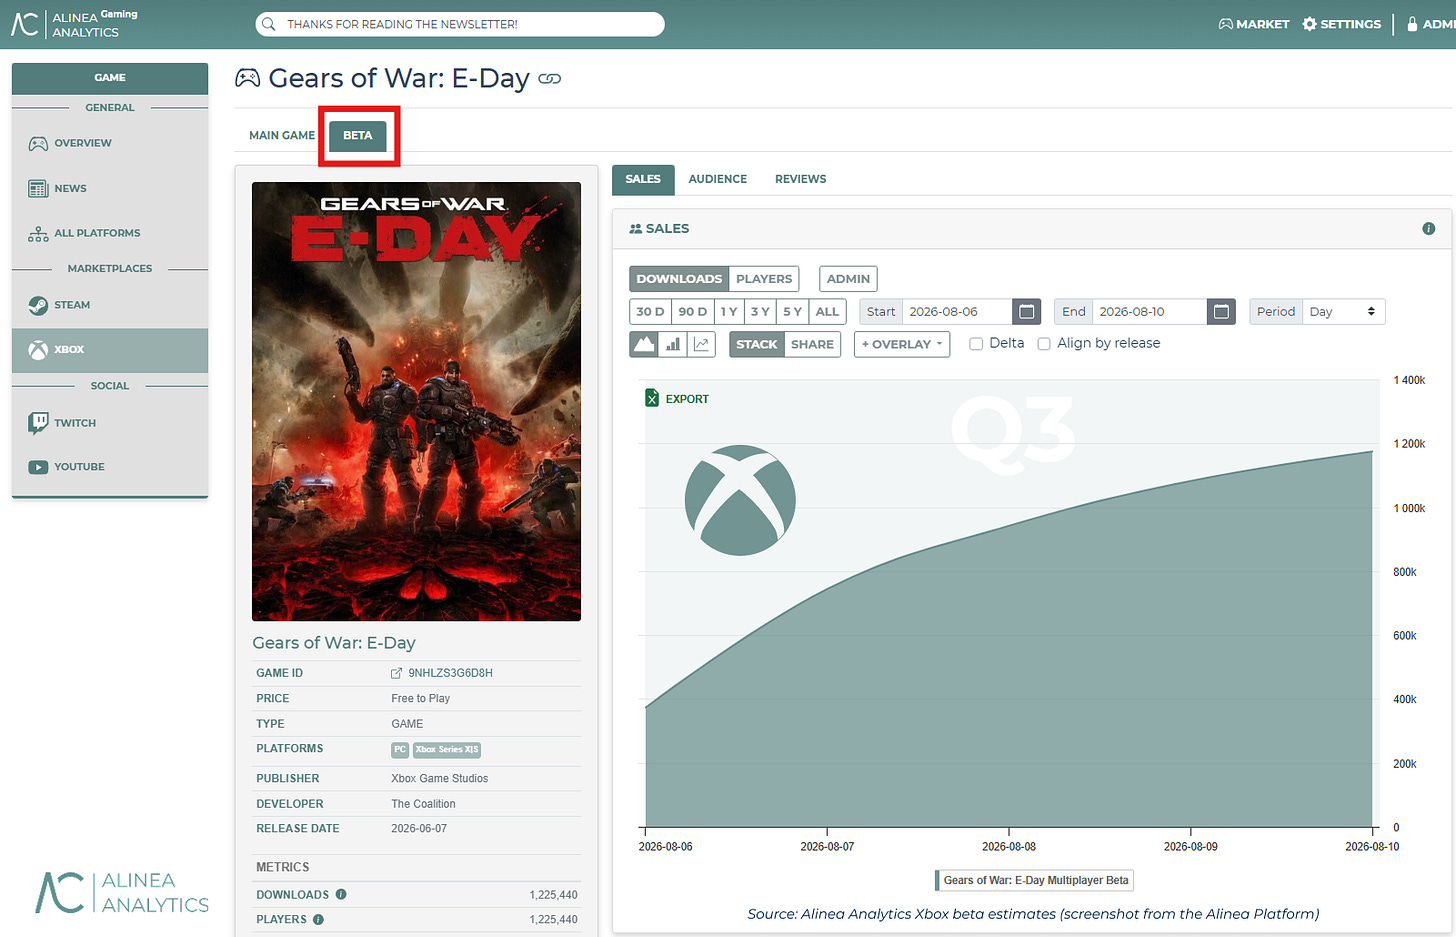Show Downloads metric in chart
This screenshot has width=1456, height=937.
coord(679,279)
